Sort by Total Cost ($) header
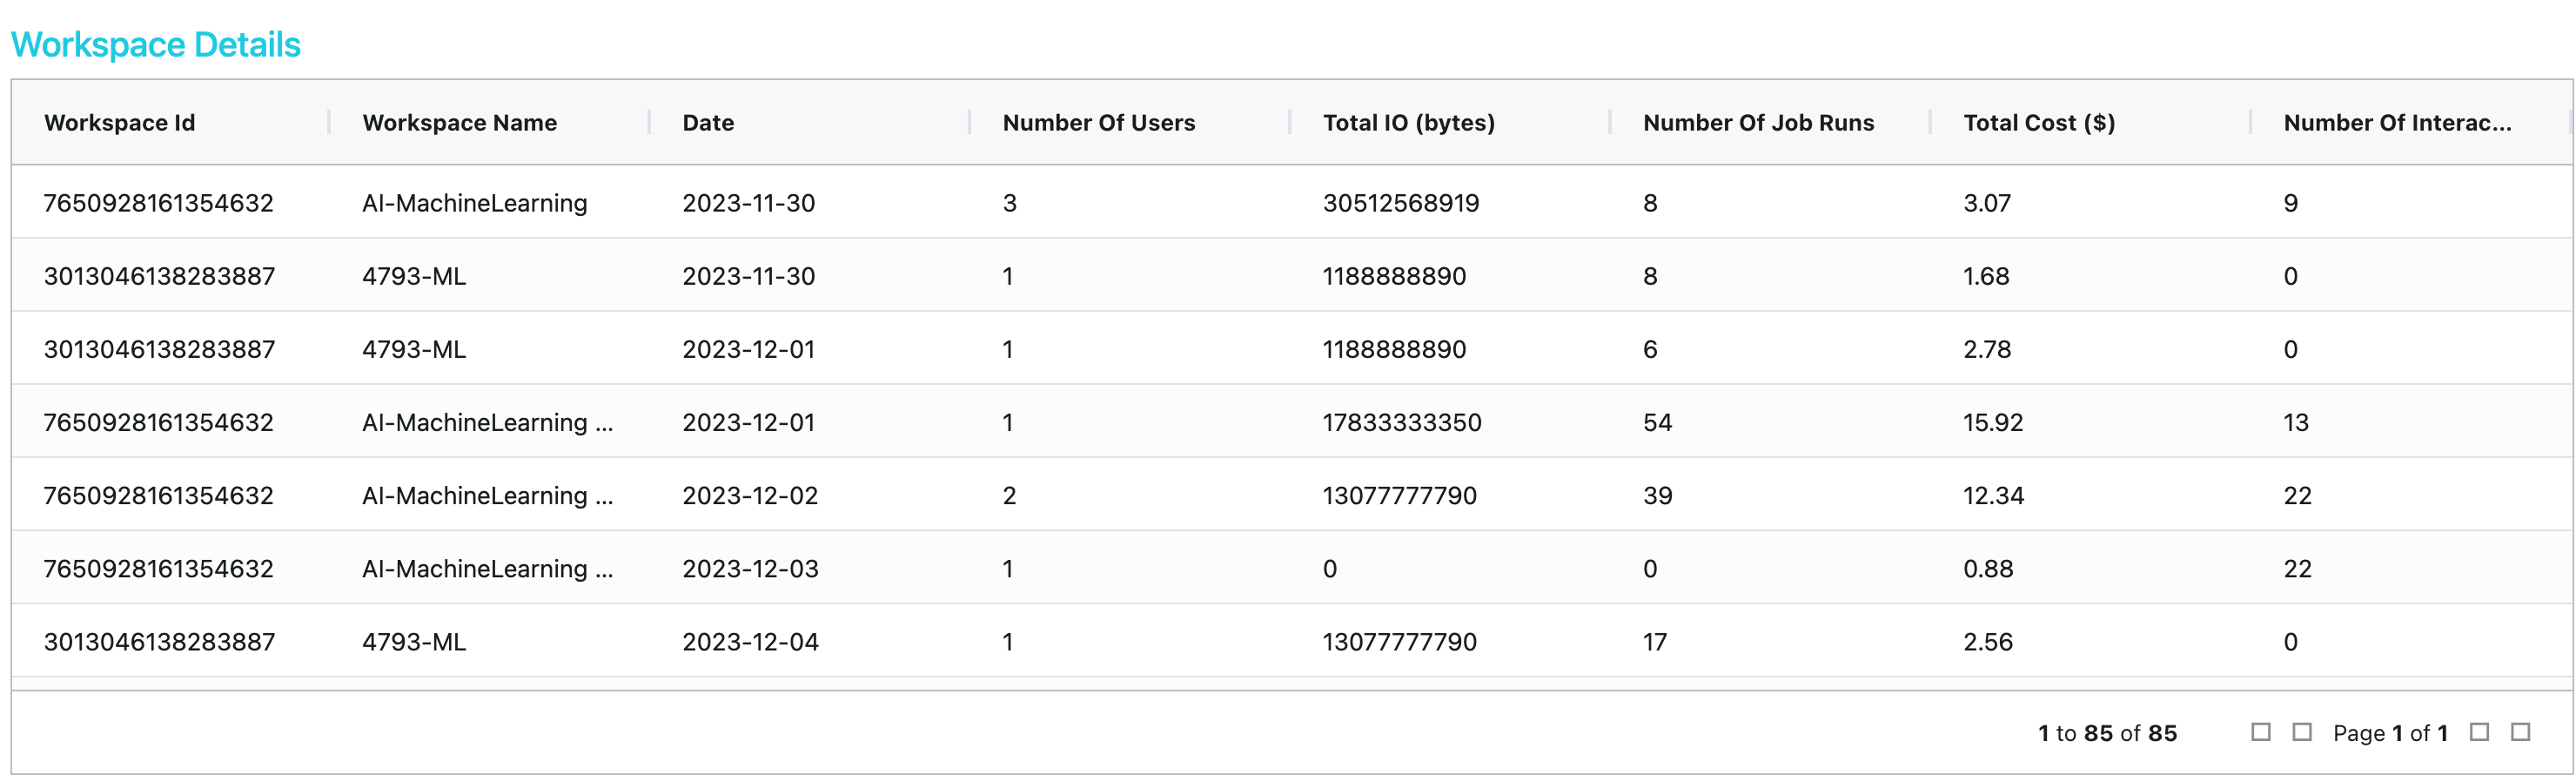Screen dimensions: 2576x775 click(2039, 123)
